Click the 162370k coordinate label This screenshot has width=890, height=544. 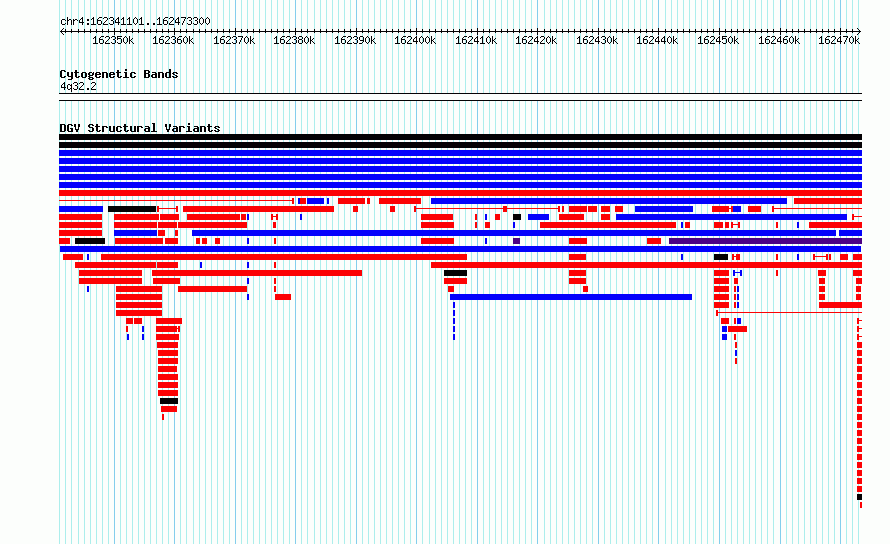coord(234,40)
